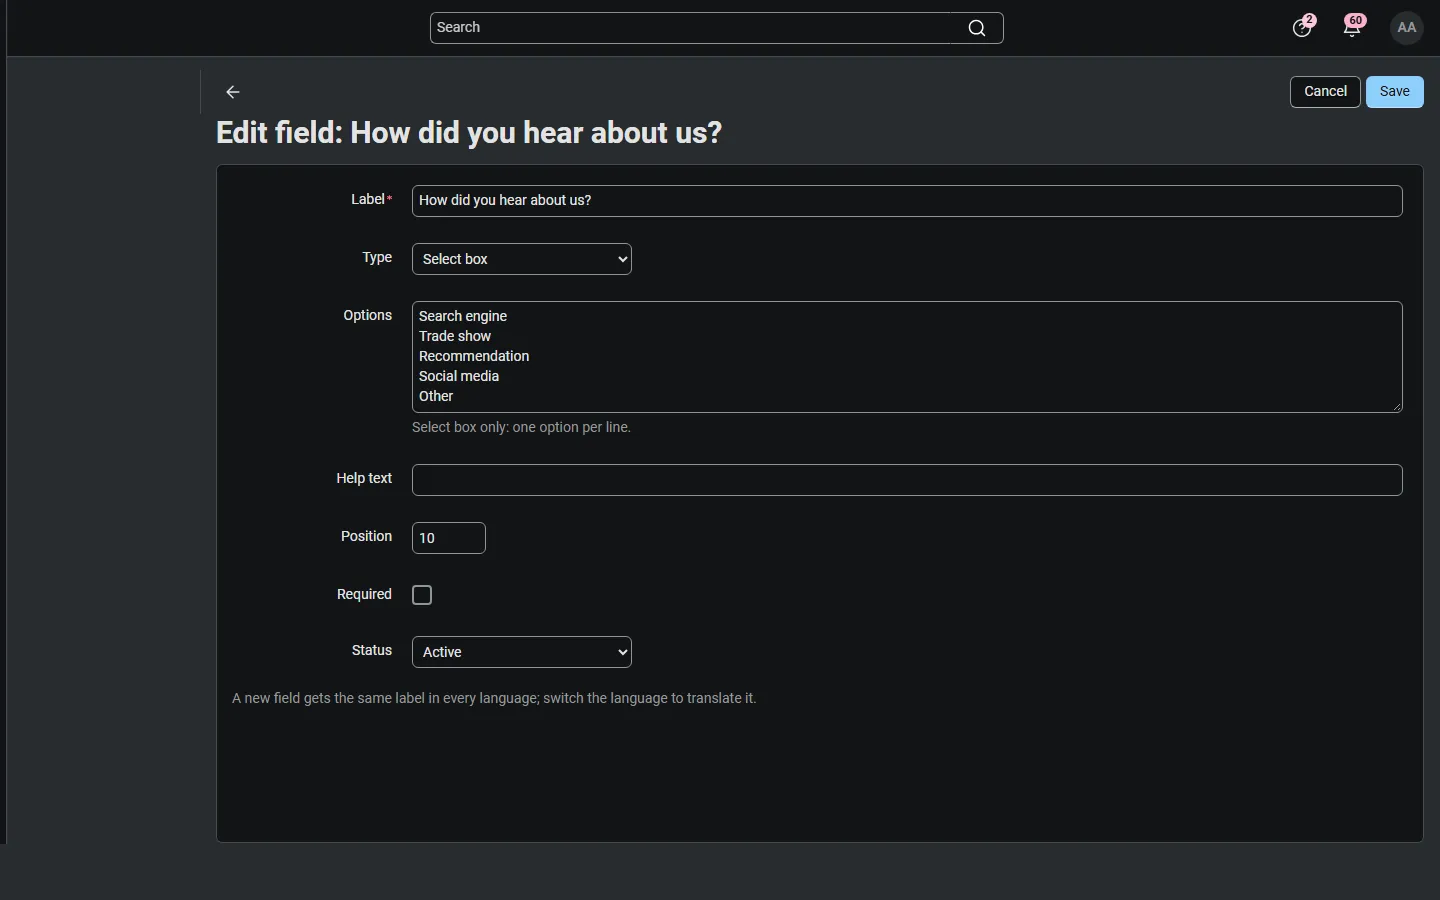Click the 'Trade show' option line

(x=455, y=337)
